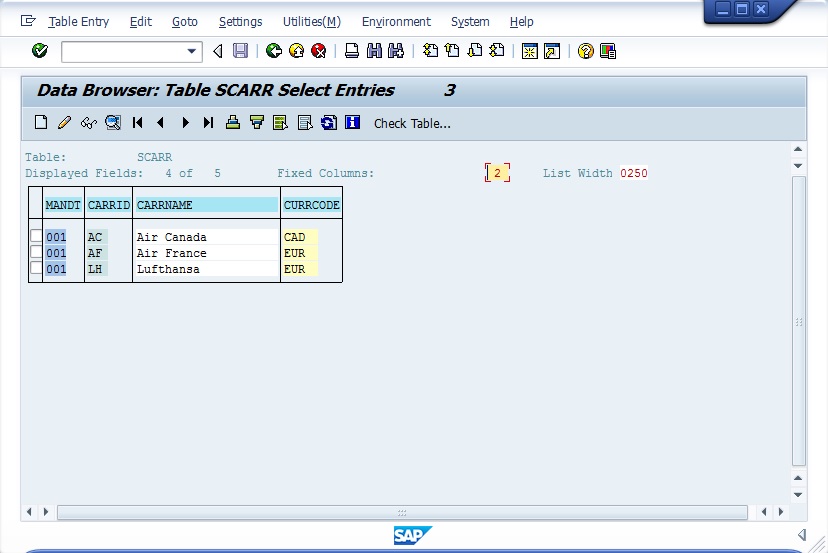Open the session menu icon left of Table Entry
This screenshot has width=828, height=553.
click(28, 21)
